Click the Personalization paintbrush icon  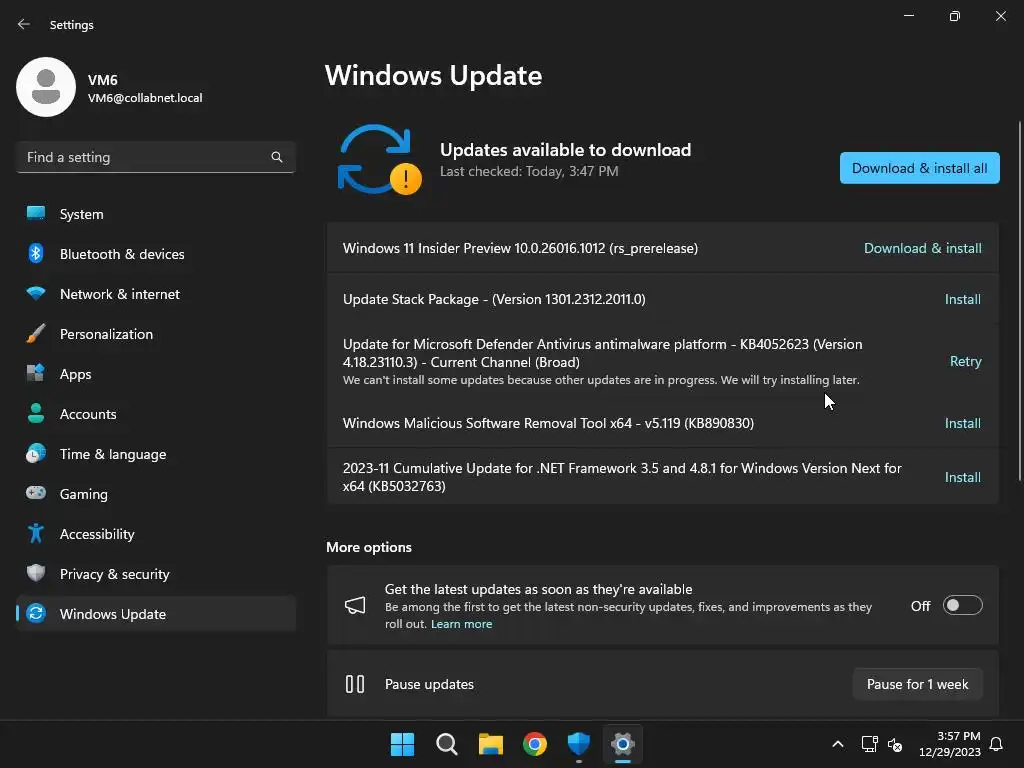[36, 334]
